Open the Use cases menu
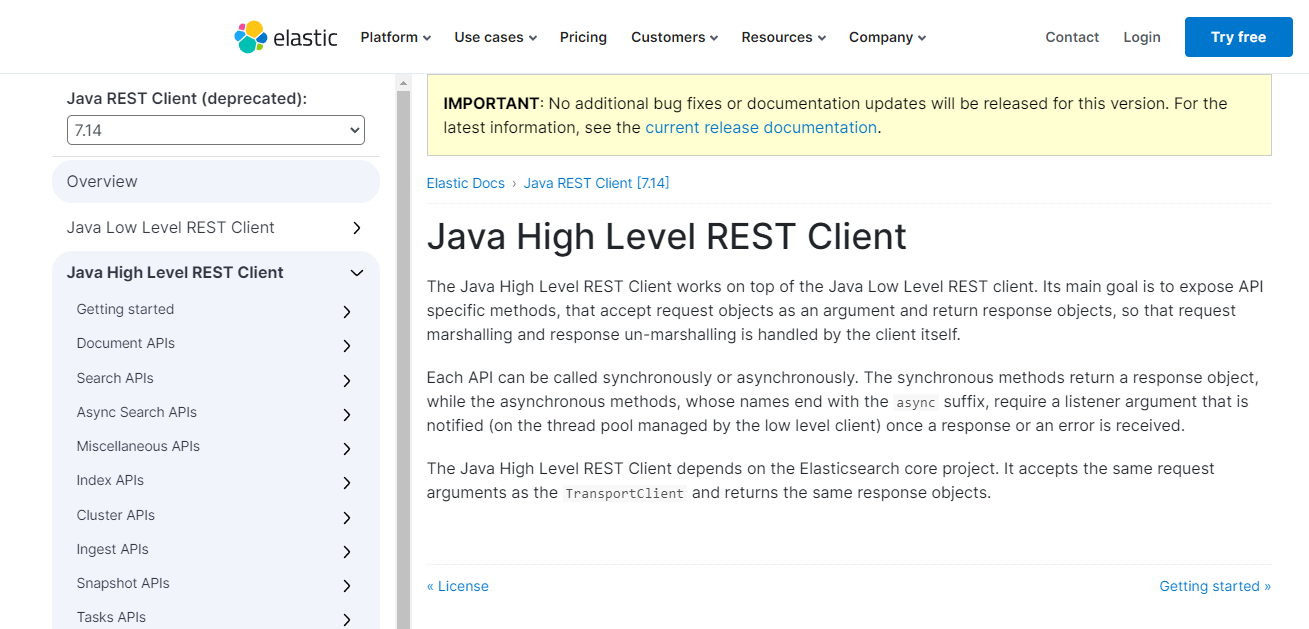Image resolution: width=1309 pixels, height=629 pixels. pos(495,37)
